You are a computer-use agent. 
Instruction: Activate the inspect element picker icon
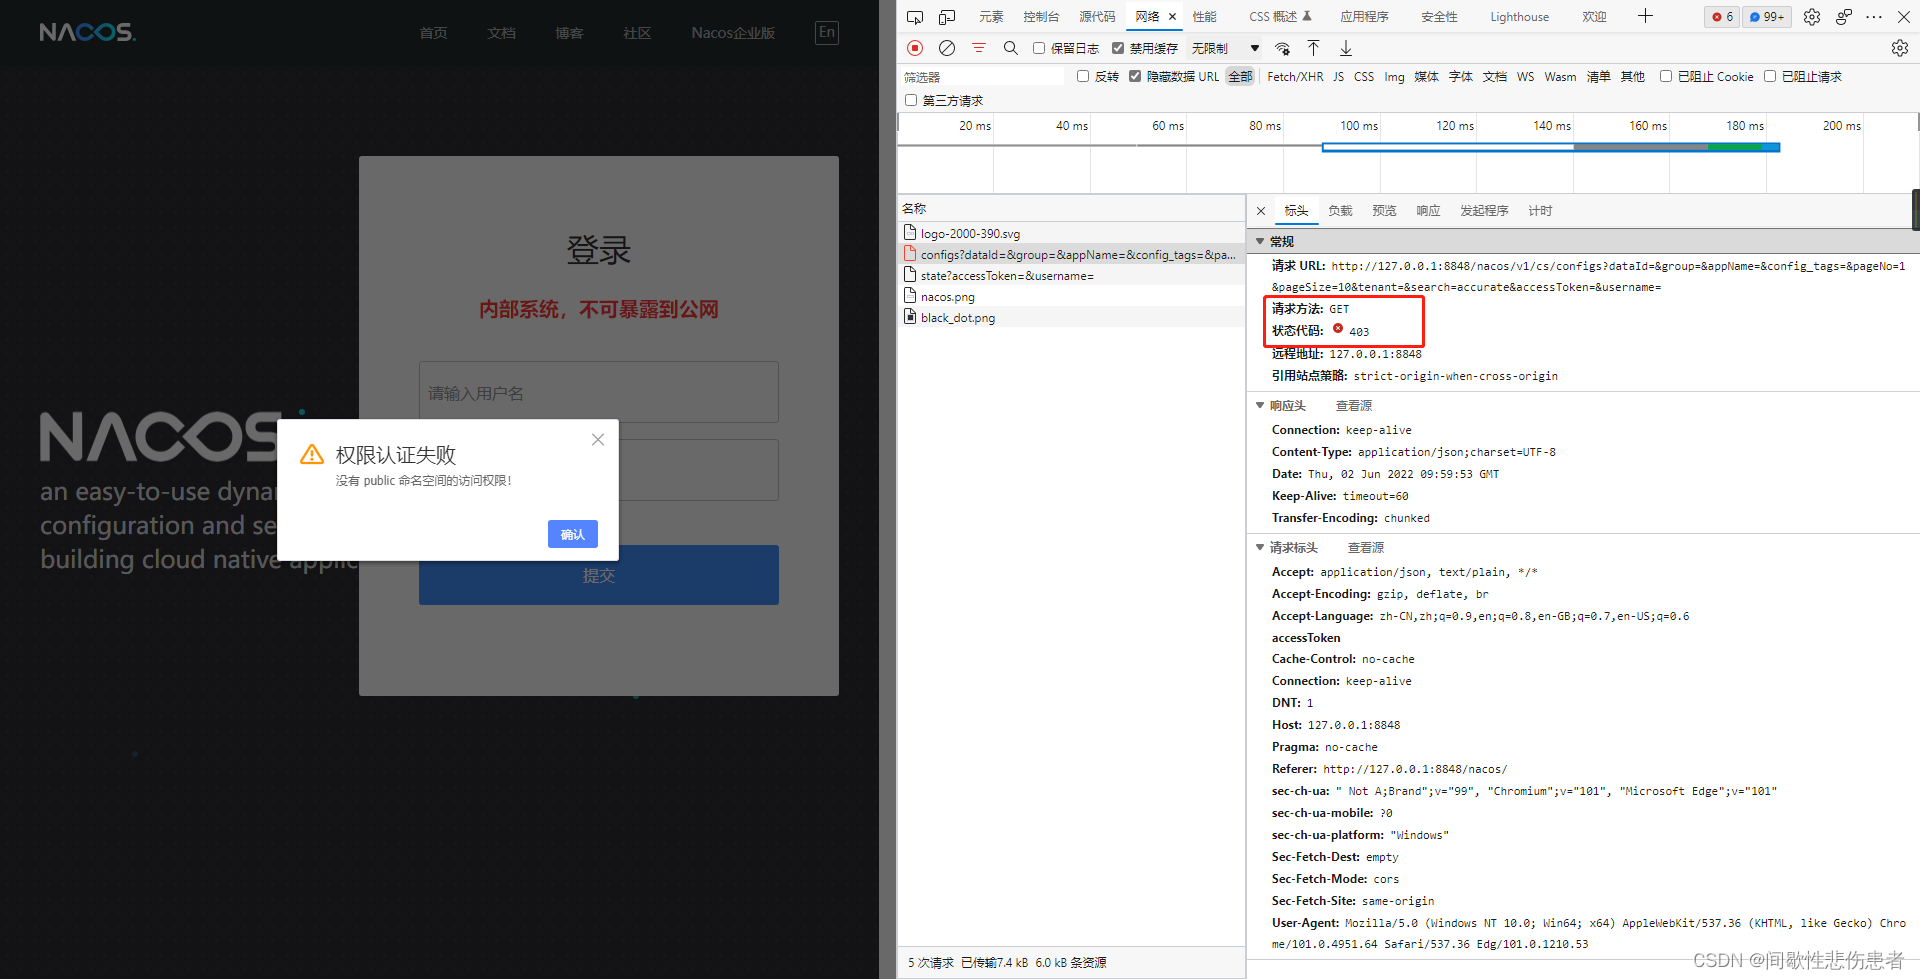914,17
